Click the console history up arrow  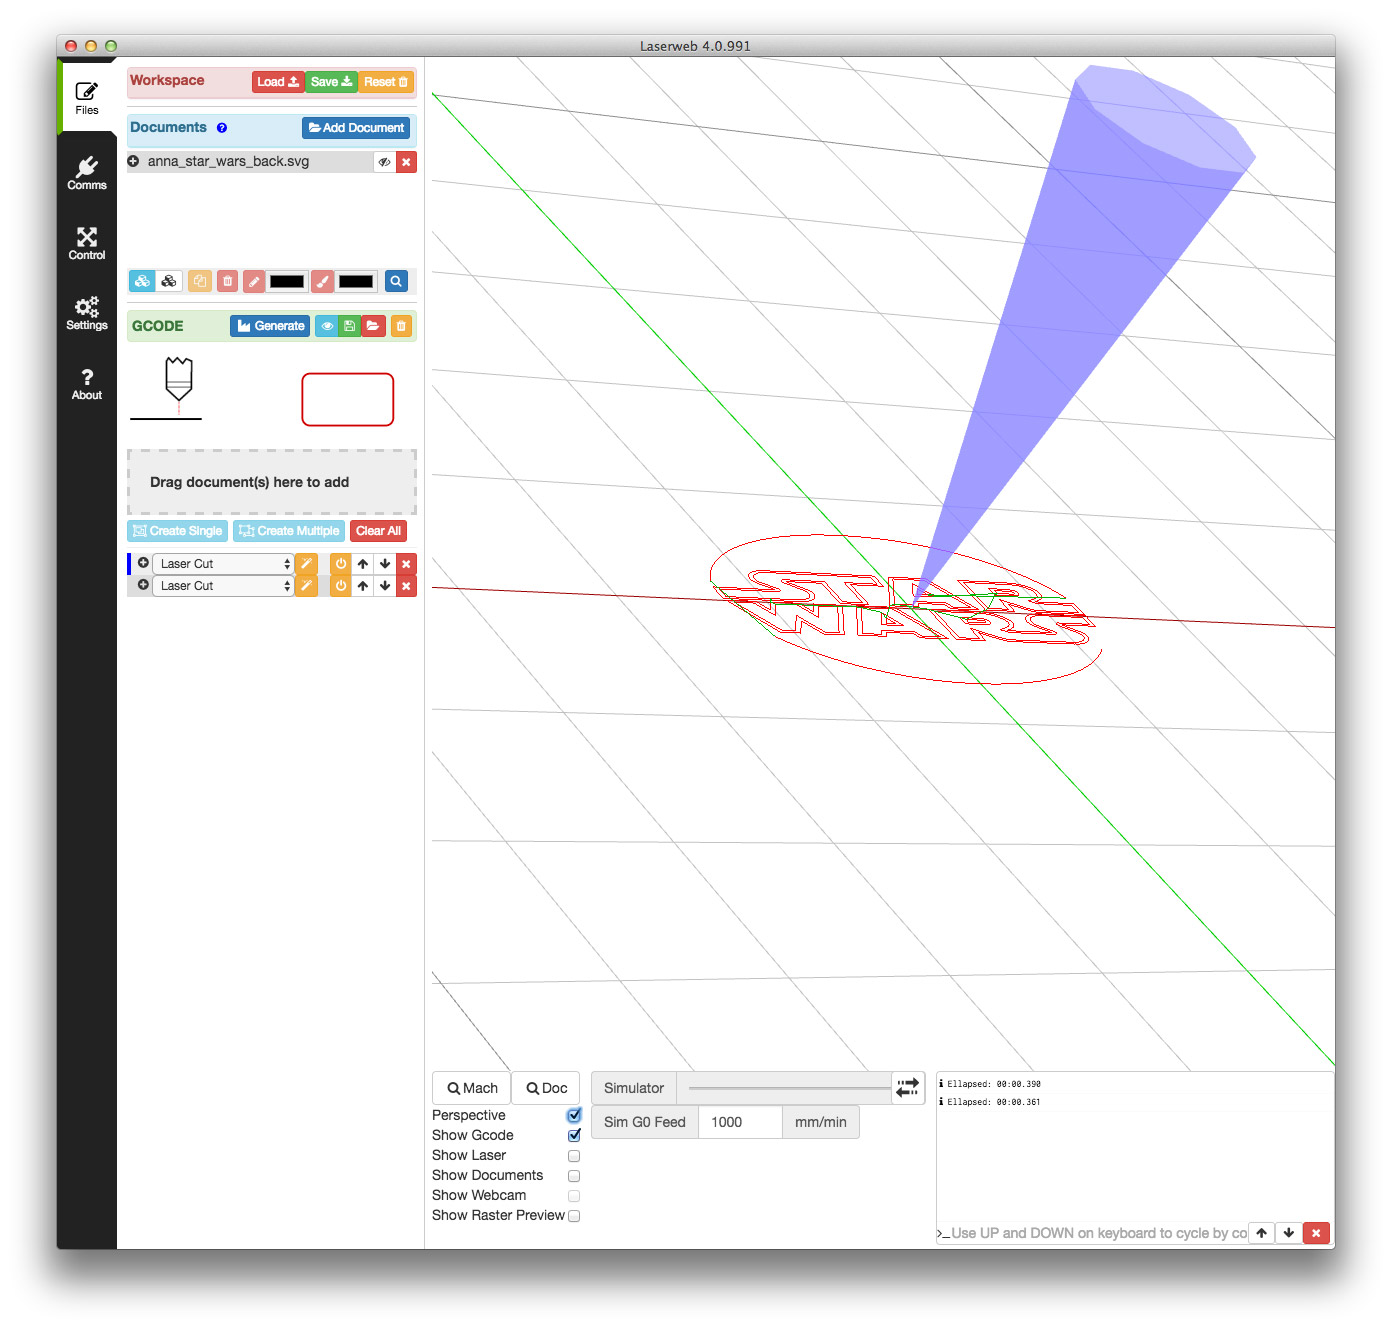tap(1262, 1233)
